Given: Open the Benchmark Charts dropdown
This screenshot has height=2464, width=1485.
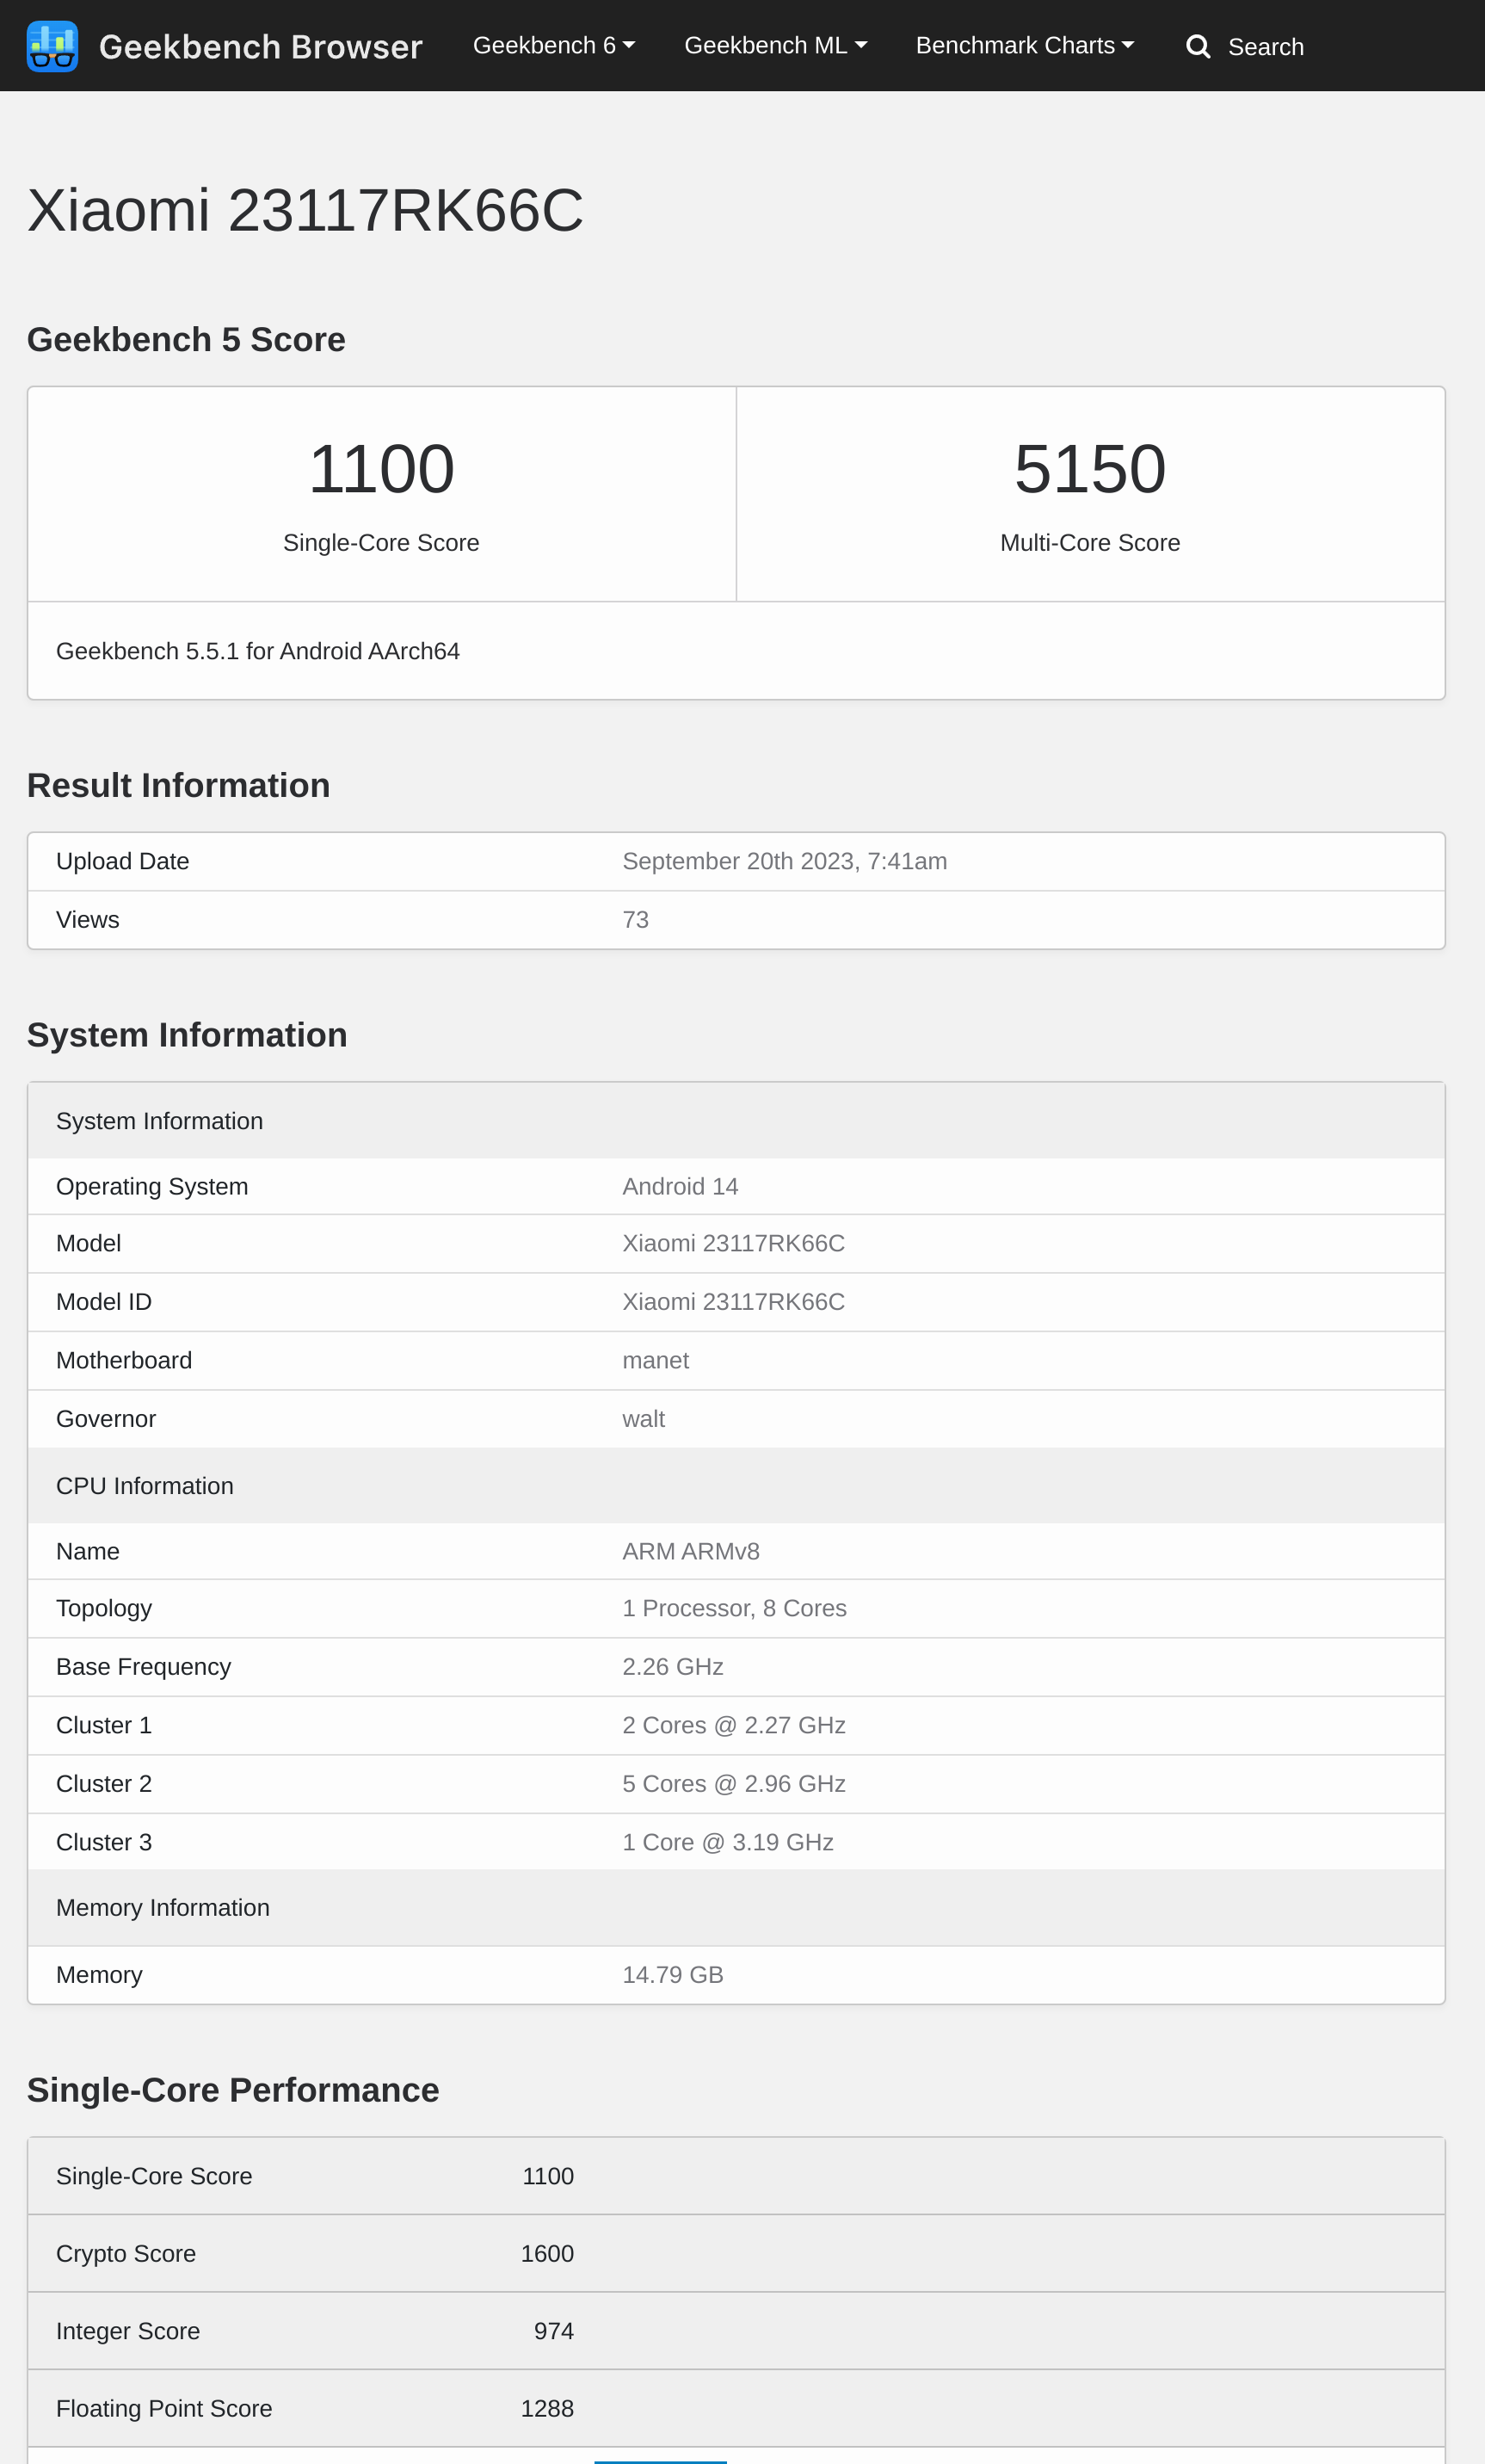Looking at the screenshot, I should (1024, 46).
